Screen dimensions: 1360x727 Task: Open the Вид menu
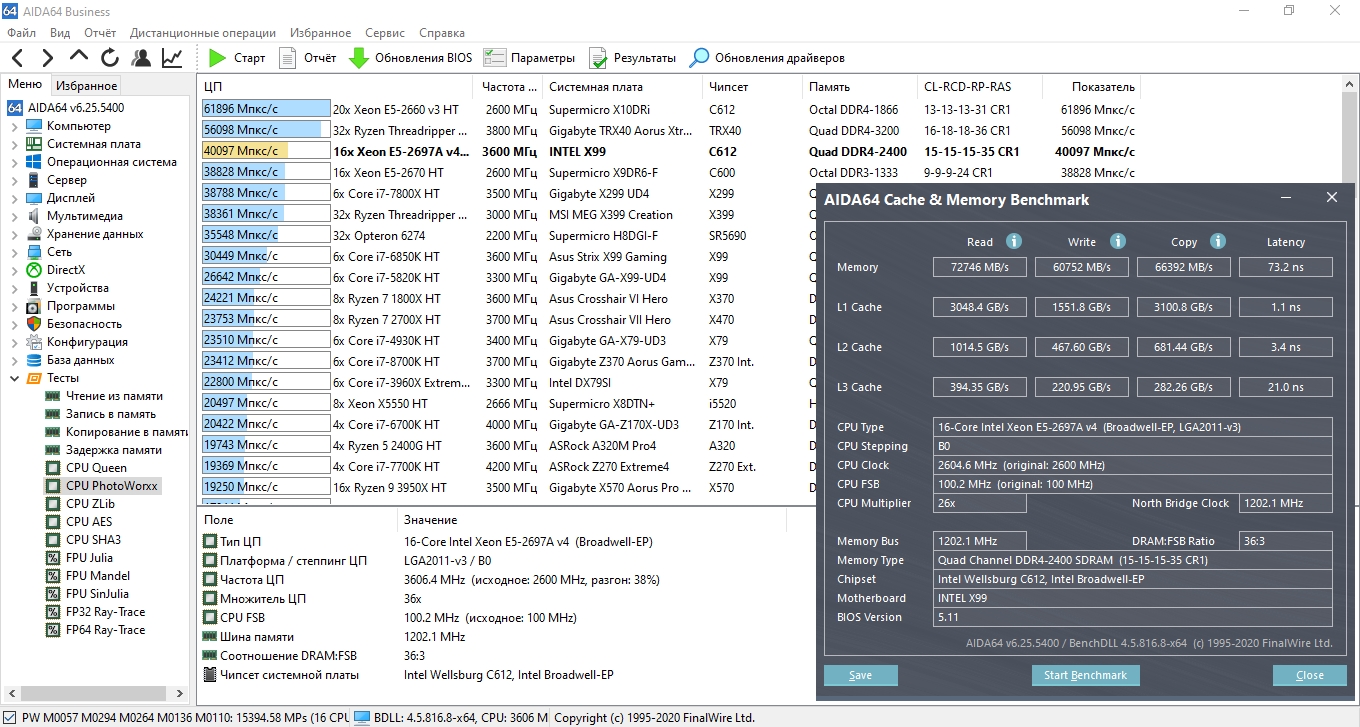click(x=60, y=32)
